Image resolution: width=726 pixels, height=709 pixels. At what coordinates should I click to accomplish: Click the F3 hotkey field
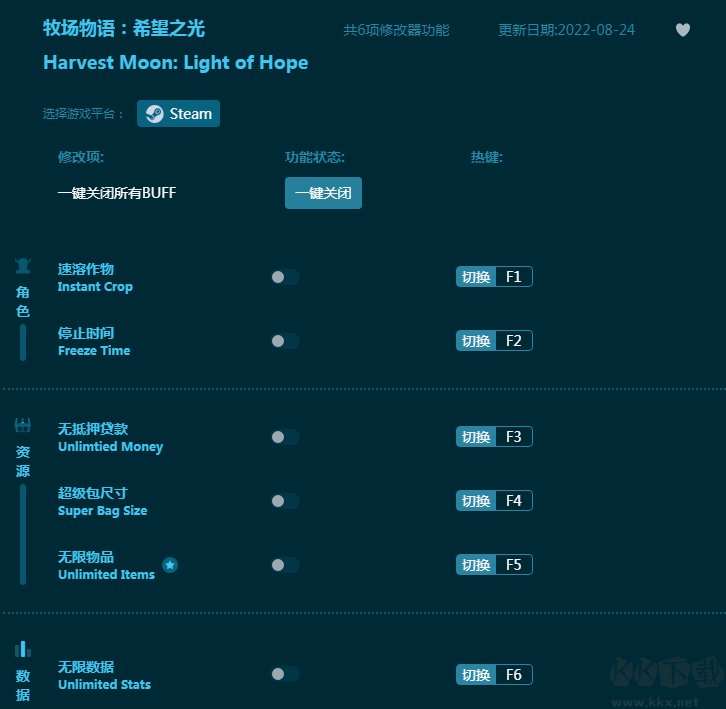514,437
